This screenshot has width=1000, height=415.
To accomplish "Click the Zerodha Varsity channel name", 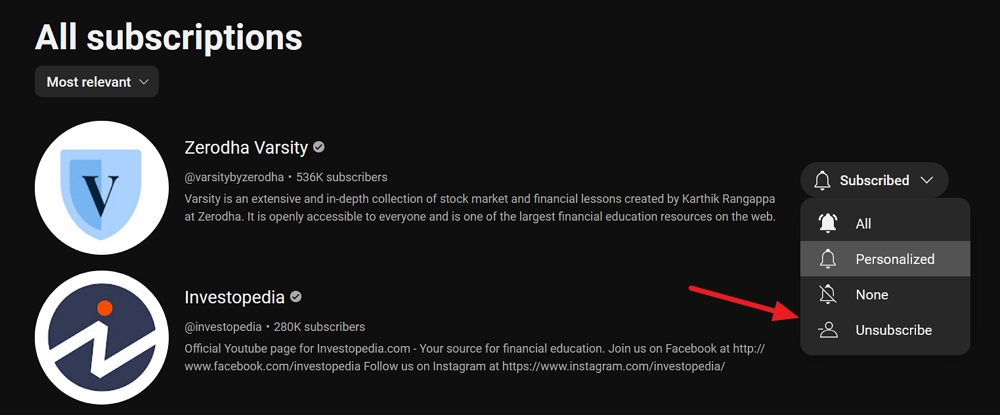I will [246, 147].
